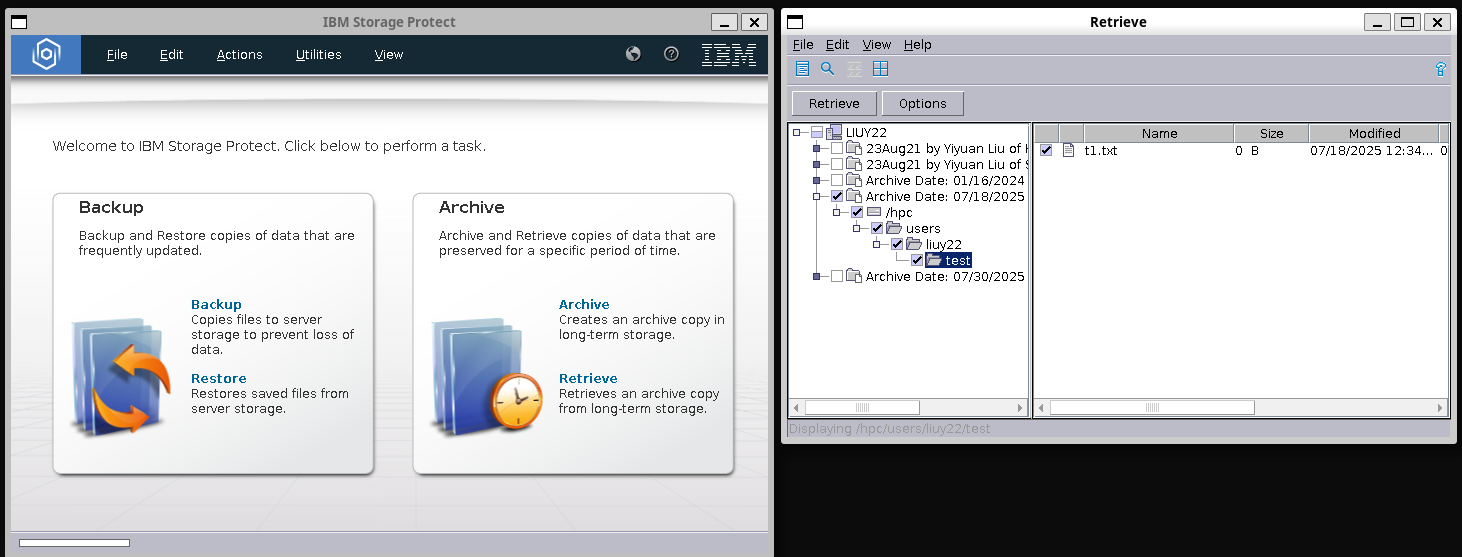Open the Retrieve link in Archive panel
This screenshot has height=557, width=1462.
point(588,378)
